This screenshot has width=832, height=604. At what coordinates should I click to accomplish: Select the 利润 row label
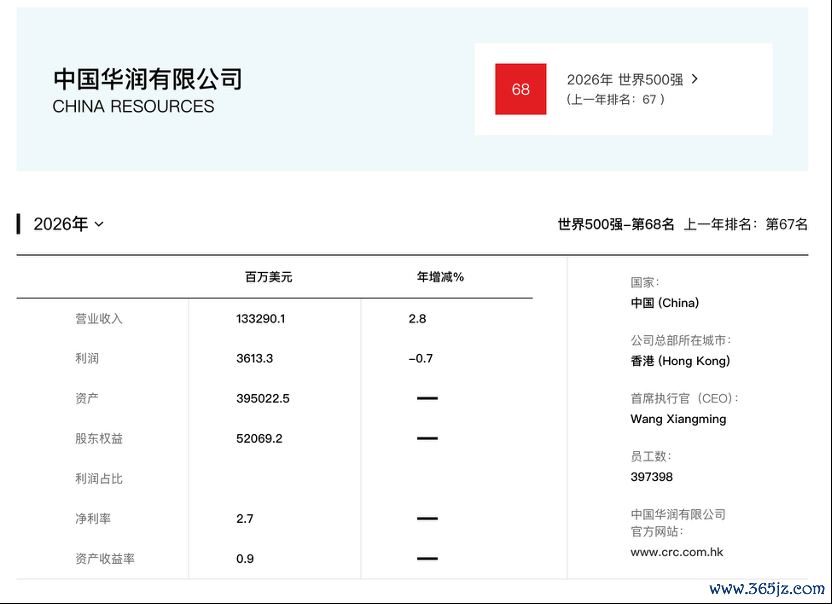[x=86, y=358]
